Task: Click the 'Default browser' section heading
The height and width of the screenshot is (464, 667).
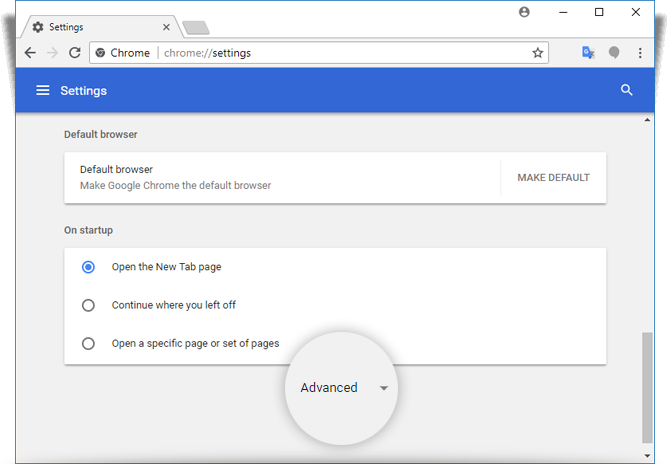Action: click(x=101, y=134)
